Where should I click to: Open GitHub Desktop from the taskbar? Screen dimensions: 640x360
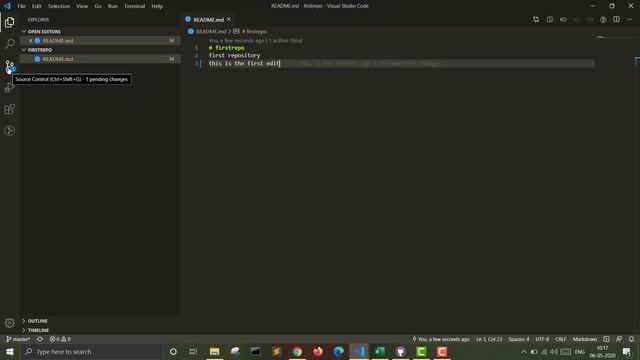(400, 351)
